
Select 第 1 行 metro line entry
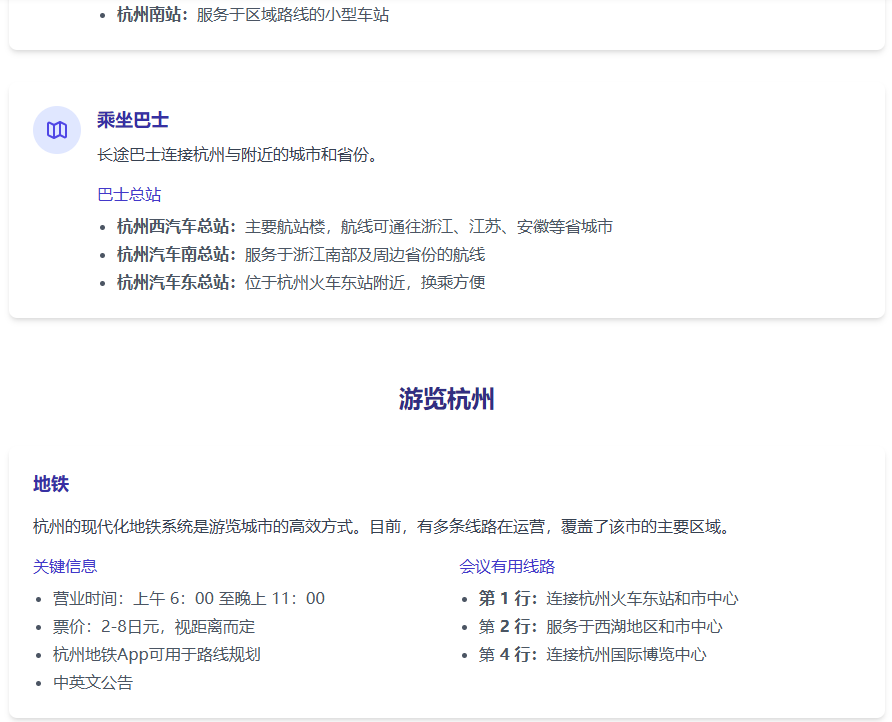[x=608, y=599]
